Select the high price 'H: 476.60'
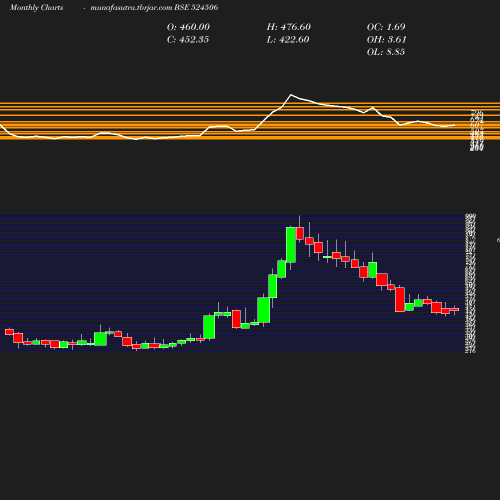Screen dimensions: 500x500 (x=289, y=27)
